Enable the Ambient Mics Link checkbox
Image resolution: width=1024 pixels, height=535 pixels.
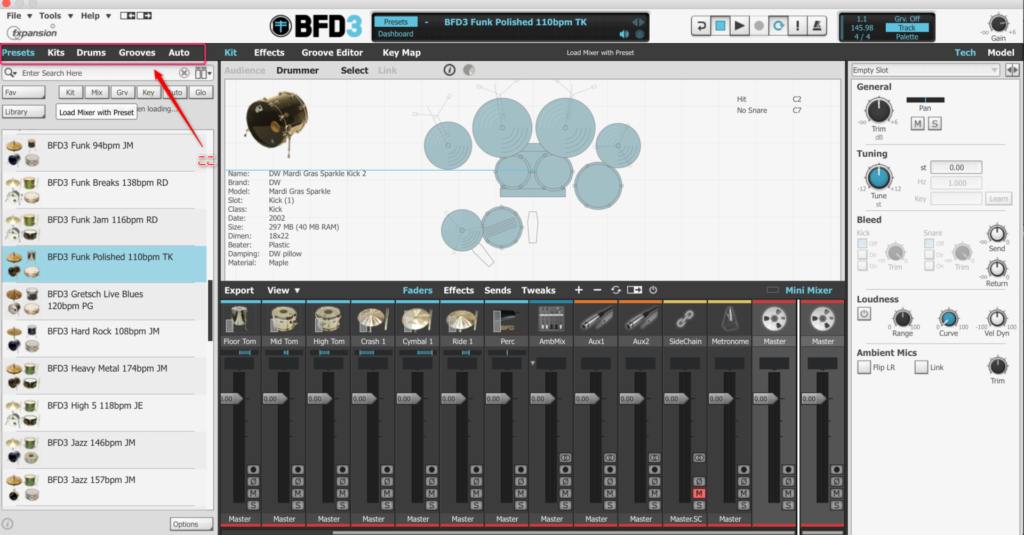(x=921, y=367)
